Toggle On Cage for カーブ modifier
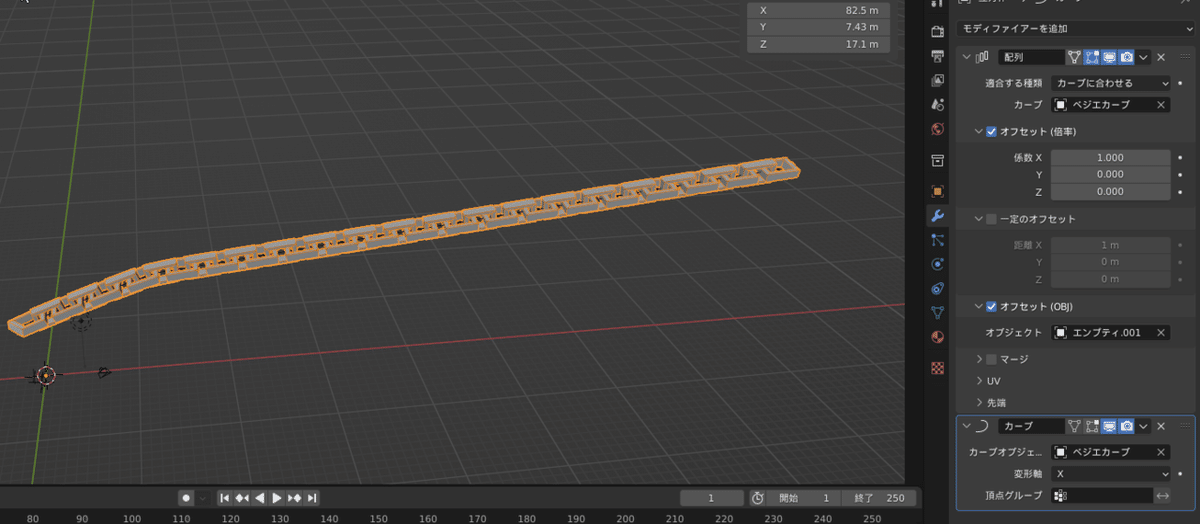 click(1074, 426)
